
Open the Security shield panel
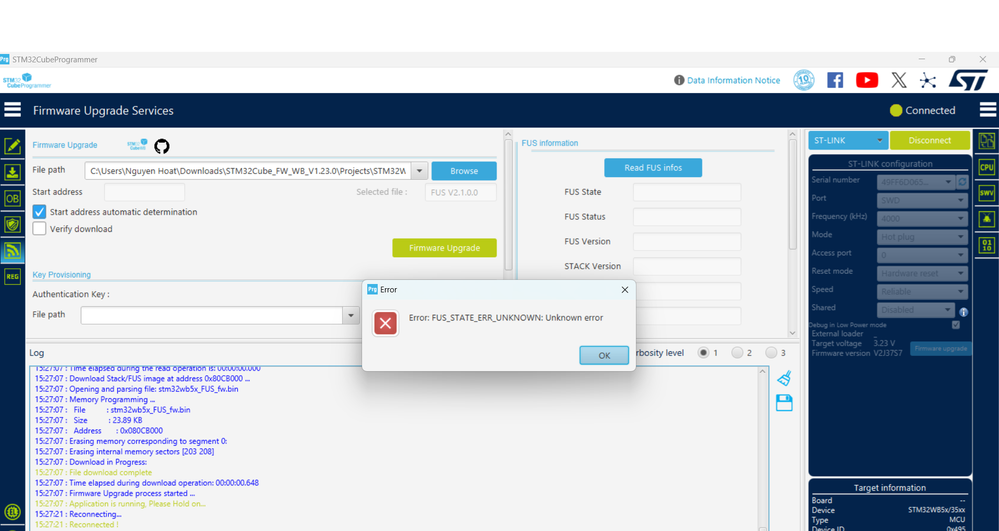coord(13,224)
